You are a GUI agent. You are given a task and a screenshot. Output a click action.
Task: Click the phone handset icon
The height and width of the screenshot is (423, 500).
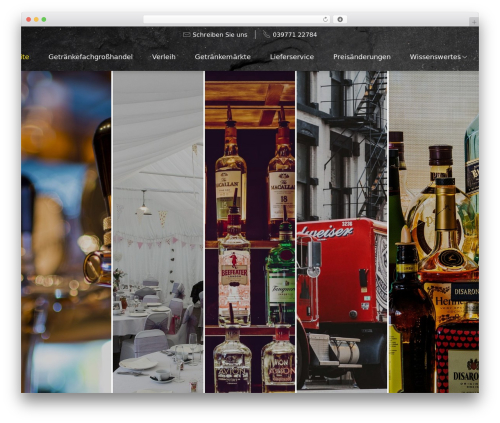tap(266, 34)
